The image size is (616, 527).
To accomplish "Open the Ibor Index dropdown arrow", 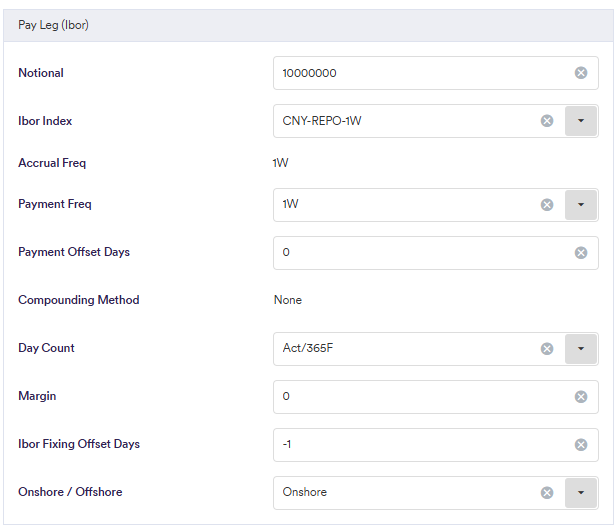I will pyautogui.click(x=581, y=121).
